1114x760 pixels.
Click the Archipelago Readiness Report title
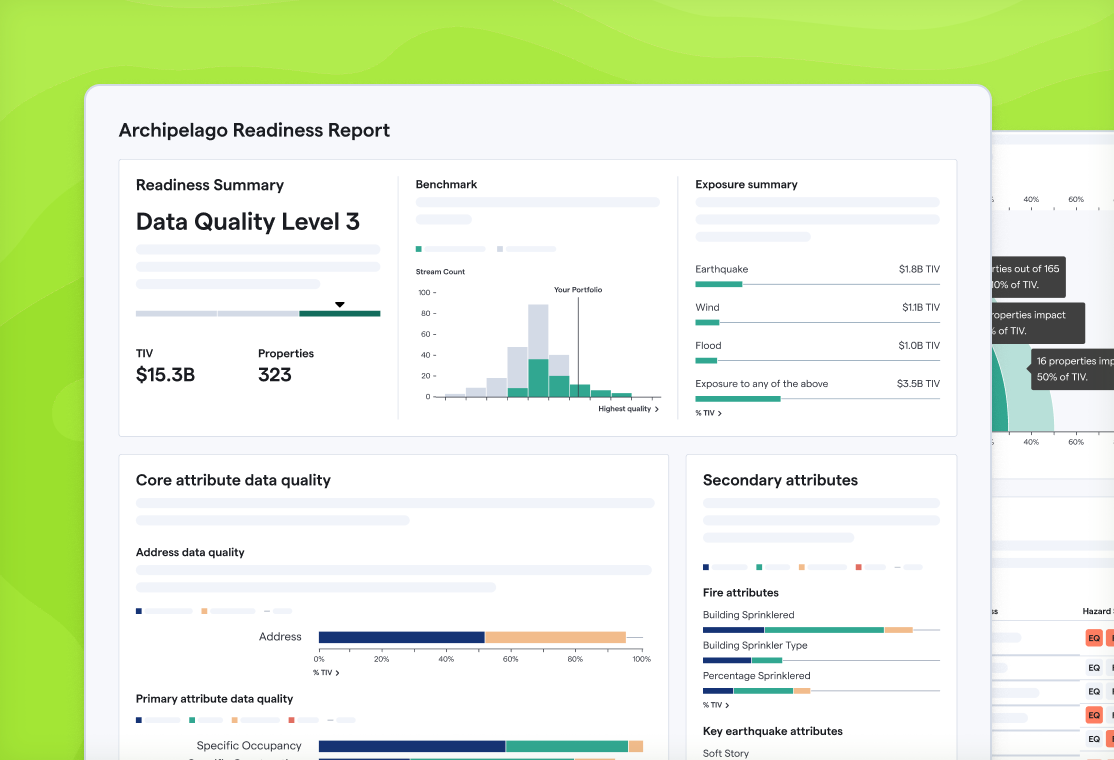(x=254, y=130)
